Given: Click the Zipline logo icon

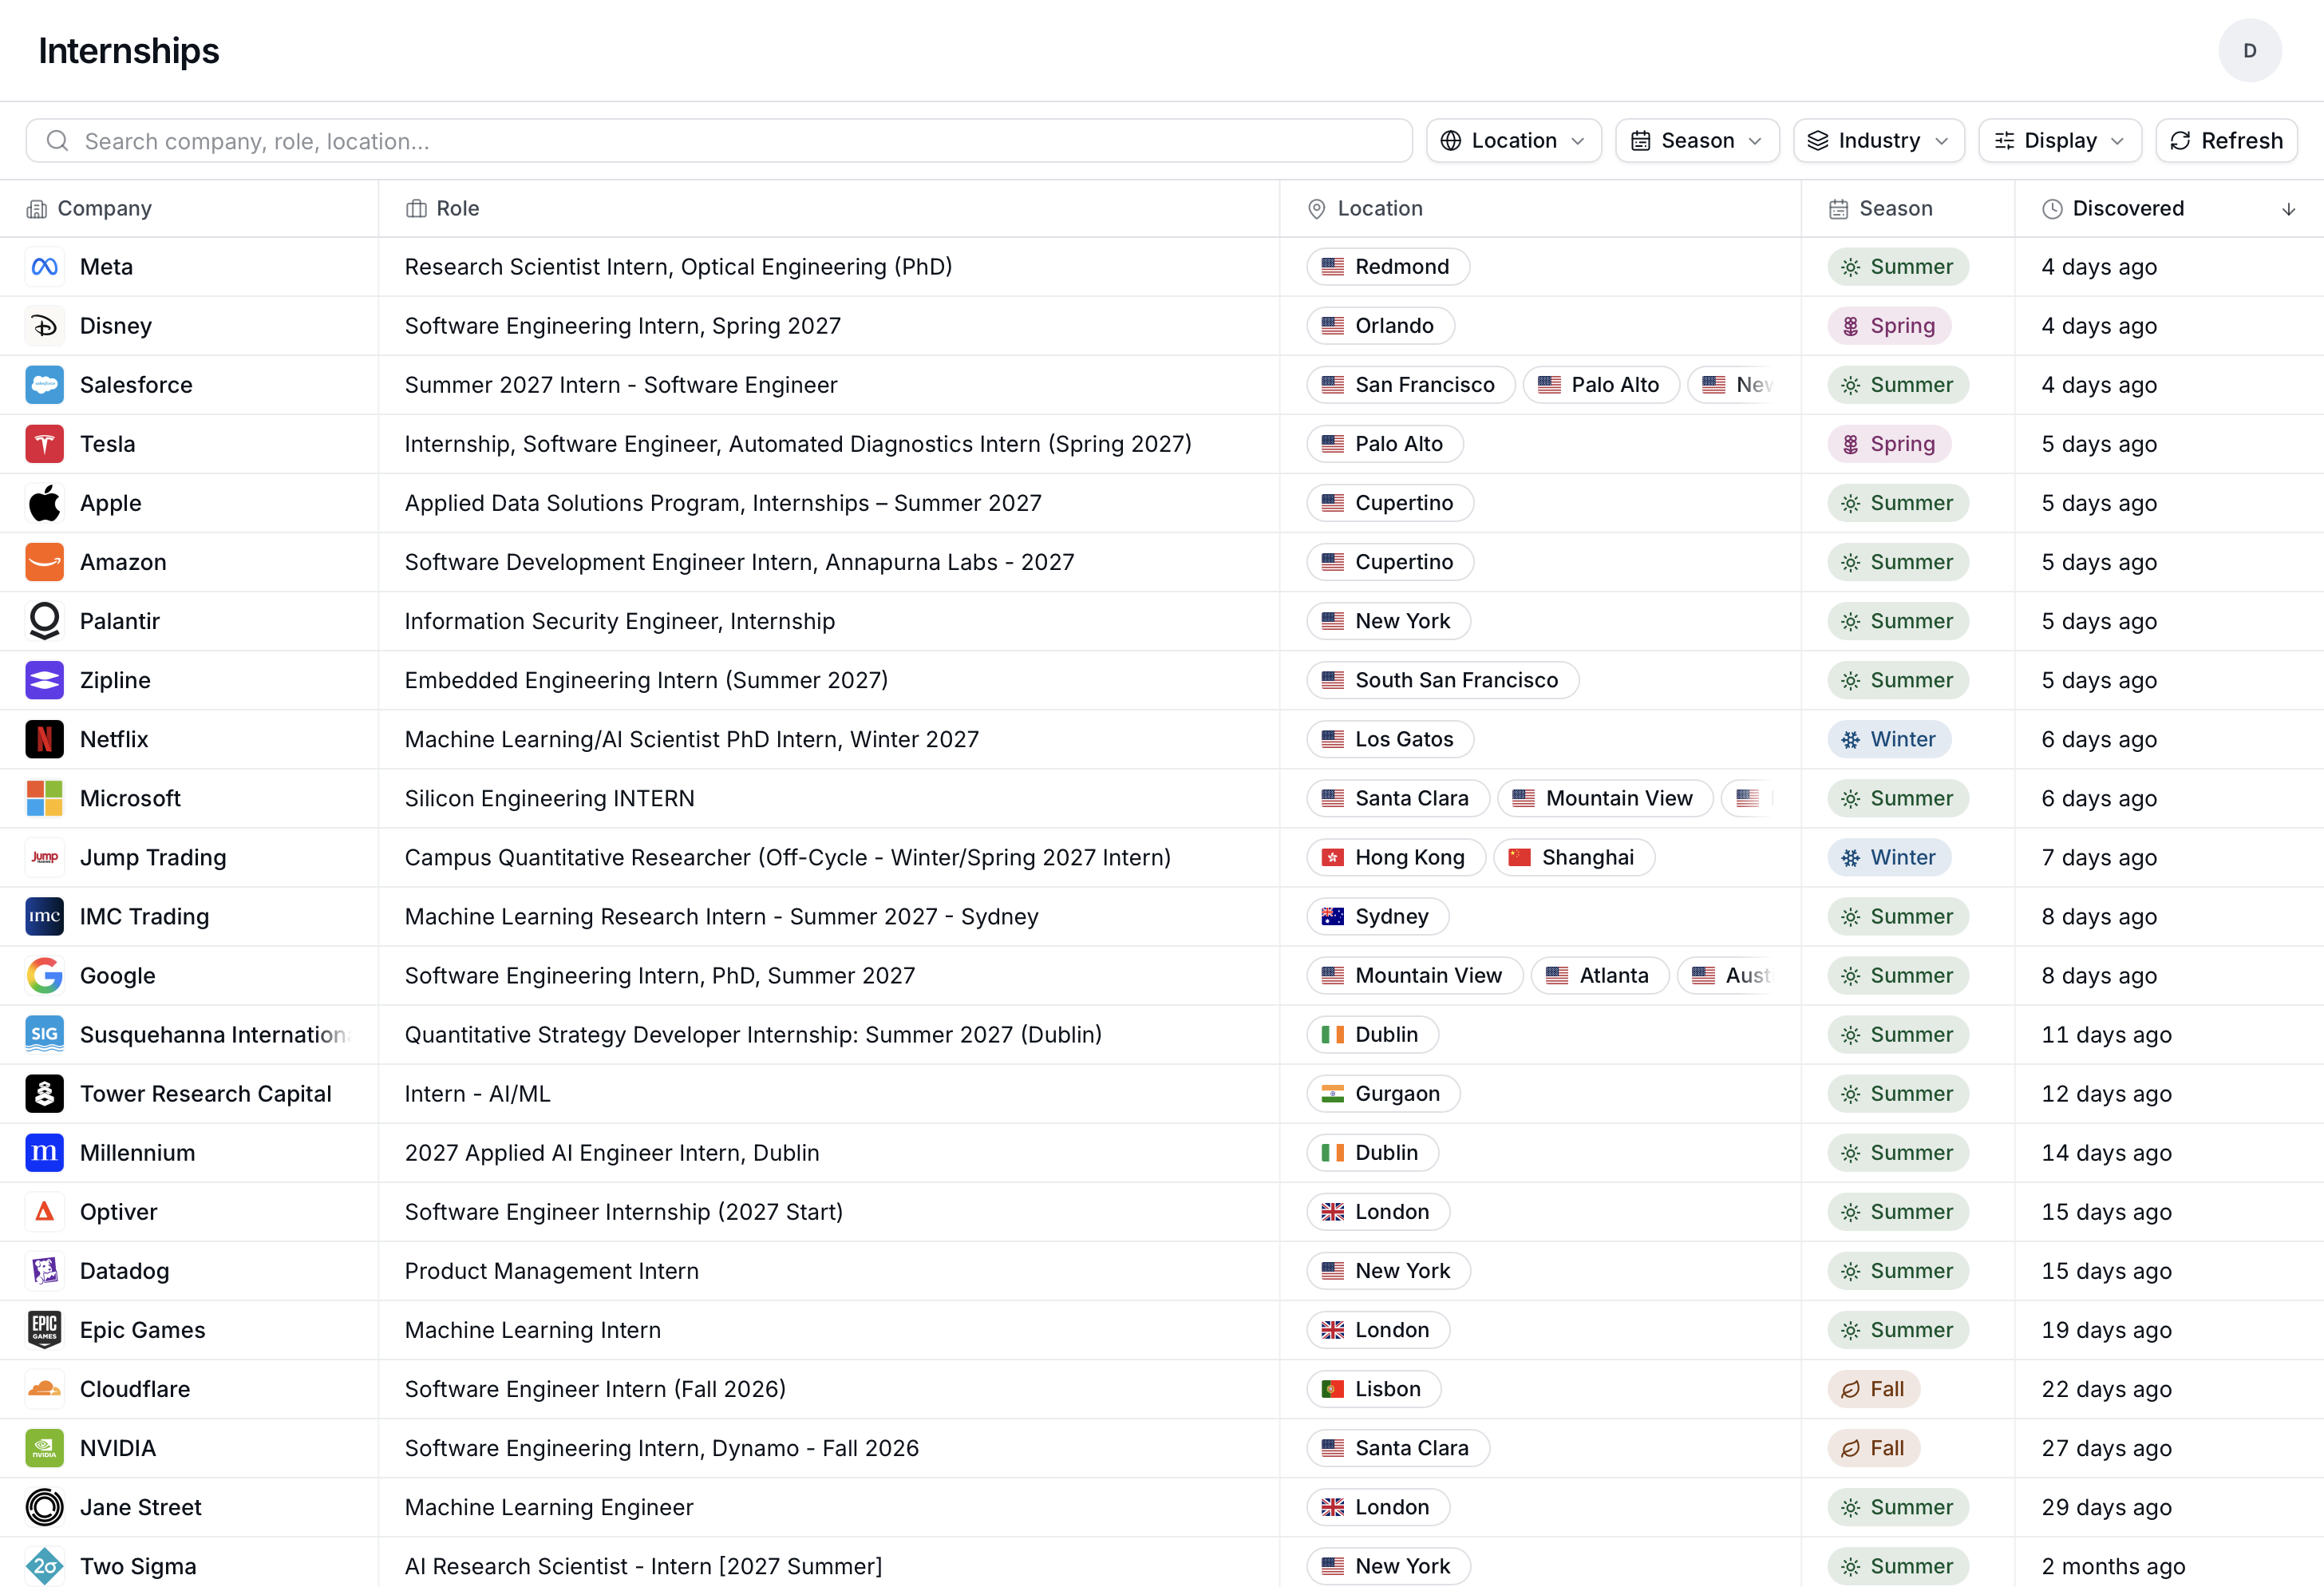Looking at the screenshot, I should pos(44,680).
